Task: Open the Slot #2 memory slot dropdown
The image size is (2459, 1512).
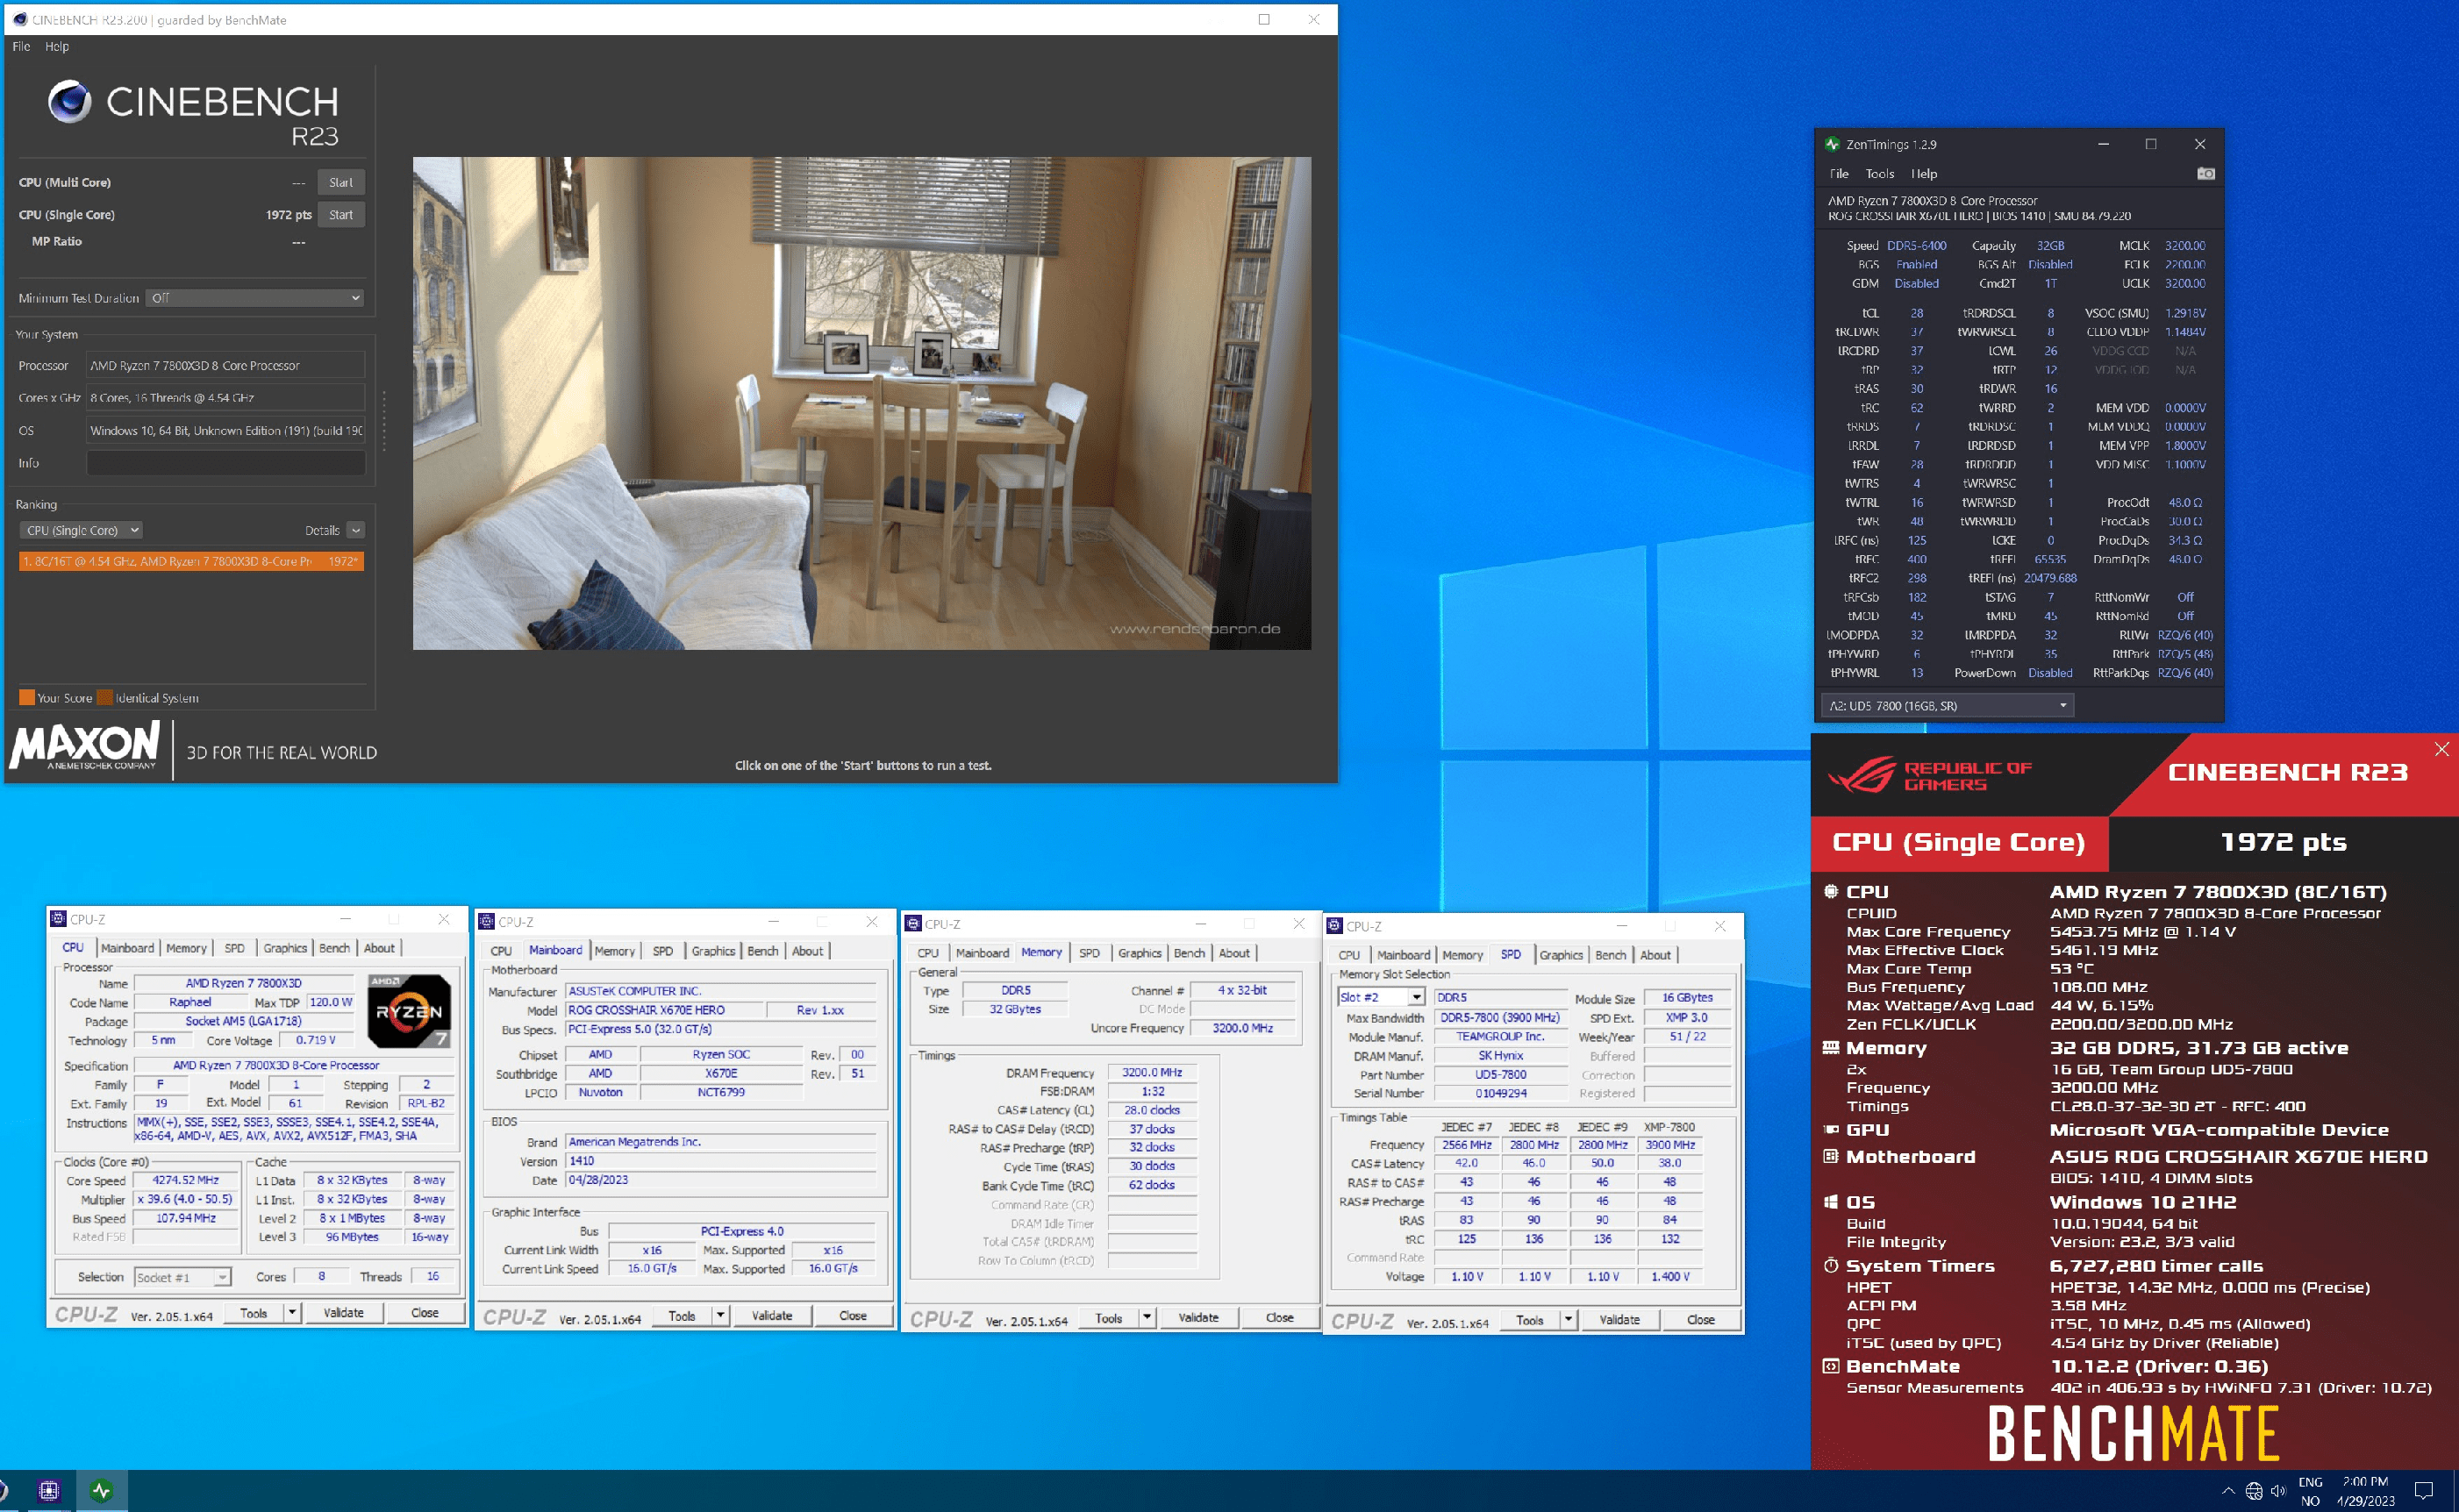Action: tap(1381, 997)
